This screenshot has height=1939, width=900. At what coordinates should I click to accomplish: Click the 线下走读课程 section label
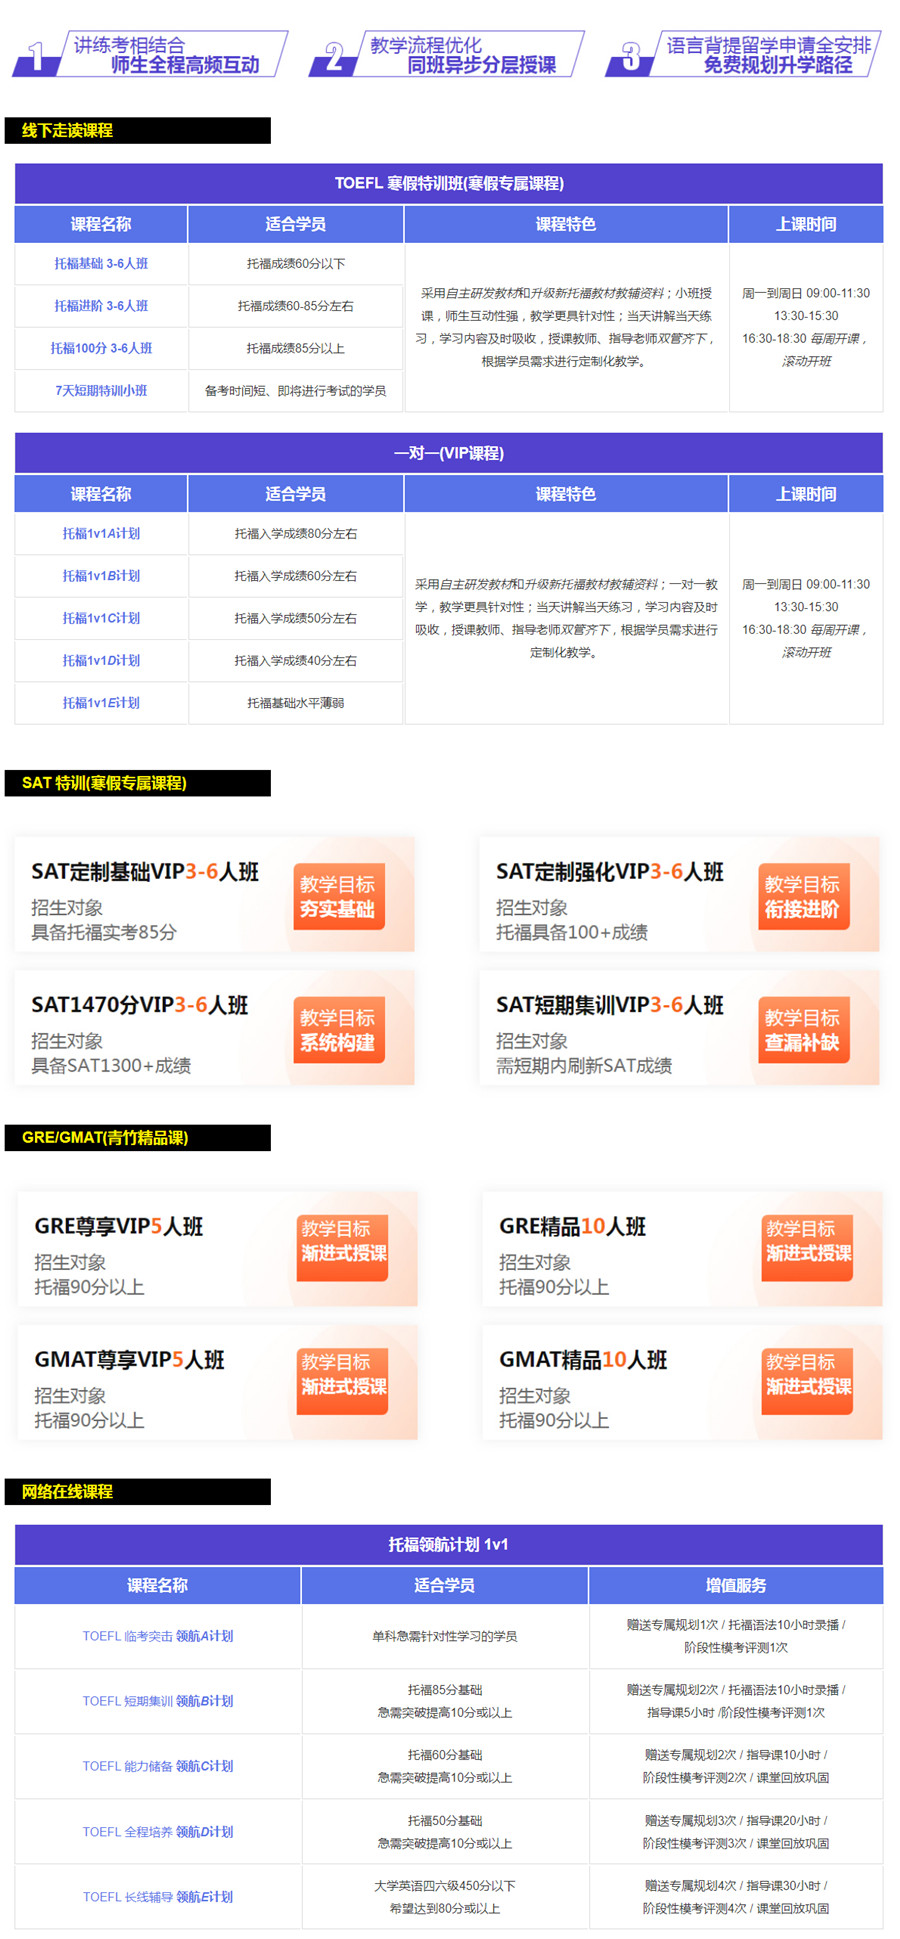67,131
